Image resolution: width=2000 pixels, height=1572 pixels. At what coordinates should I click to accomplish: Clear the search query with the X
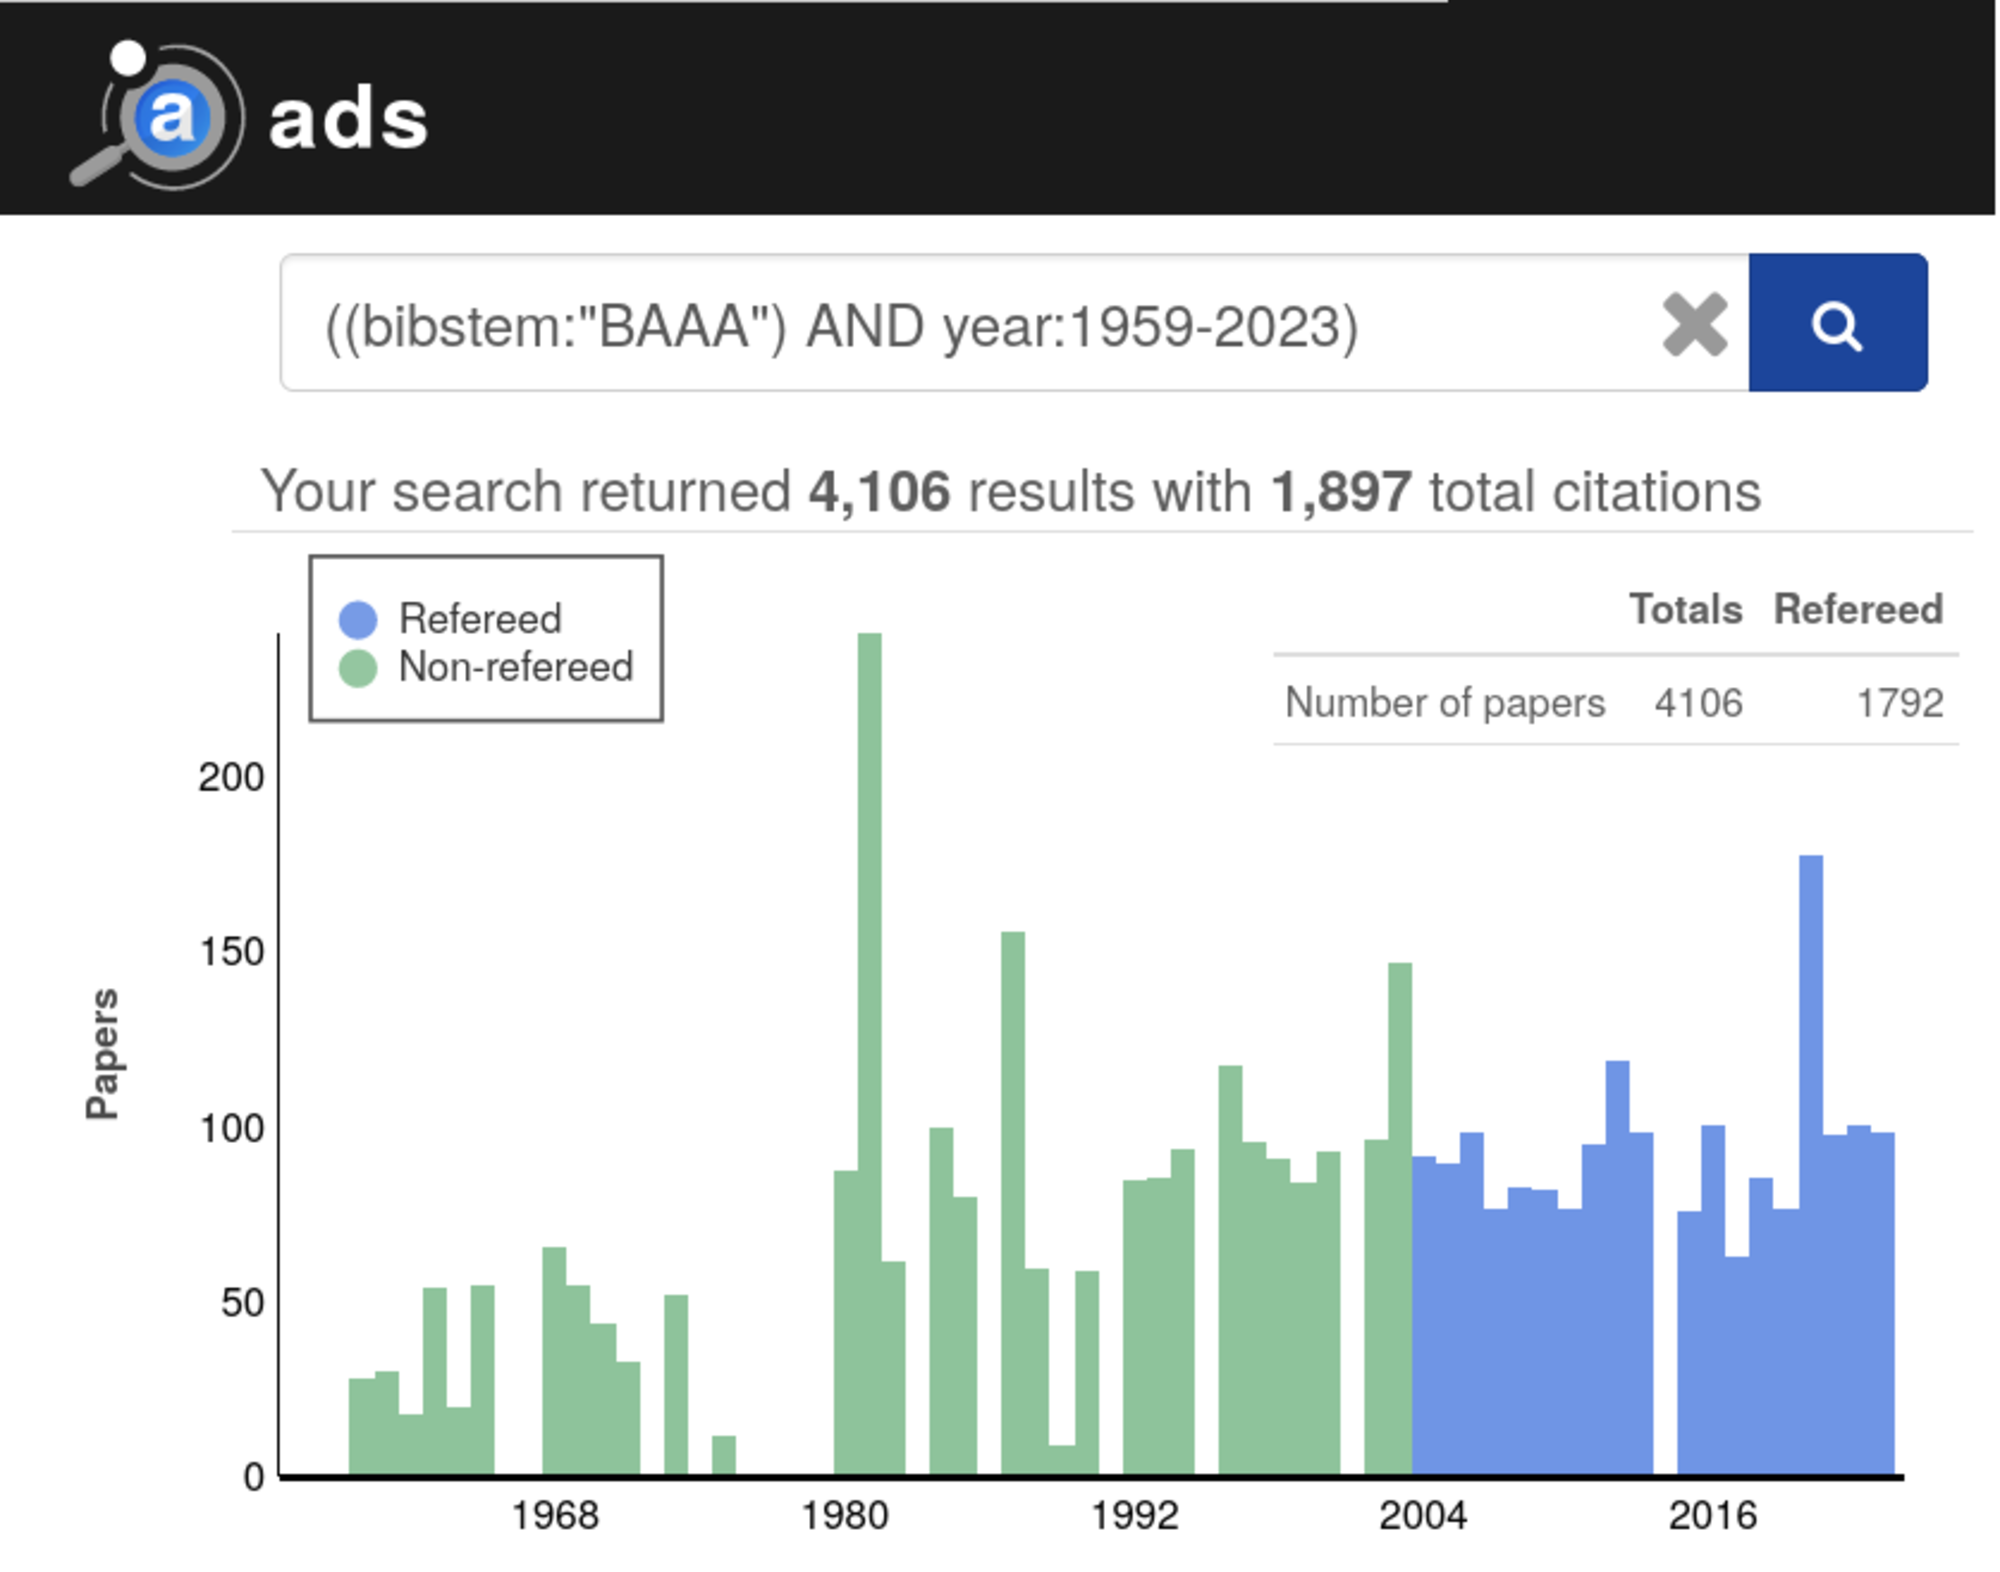click(x=1695, y=324)
